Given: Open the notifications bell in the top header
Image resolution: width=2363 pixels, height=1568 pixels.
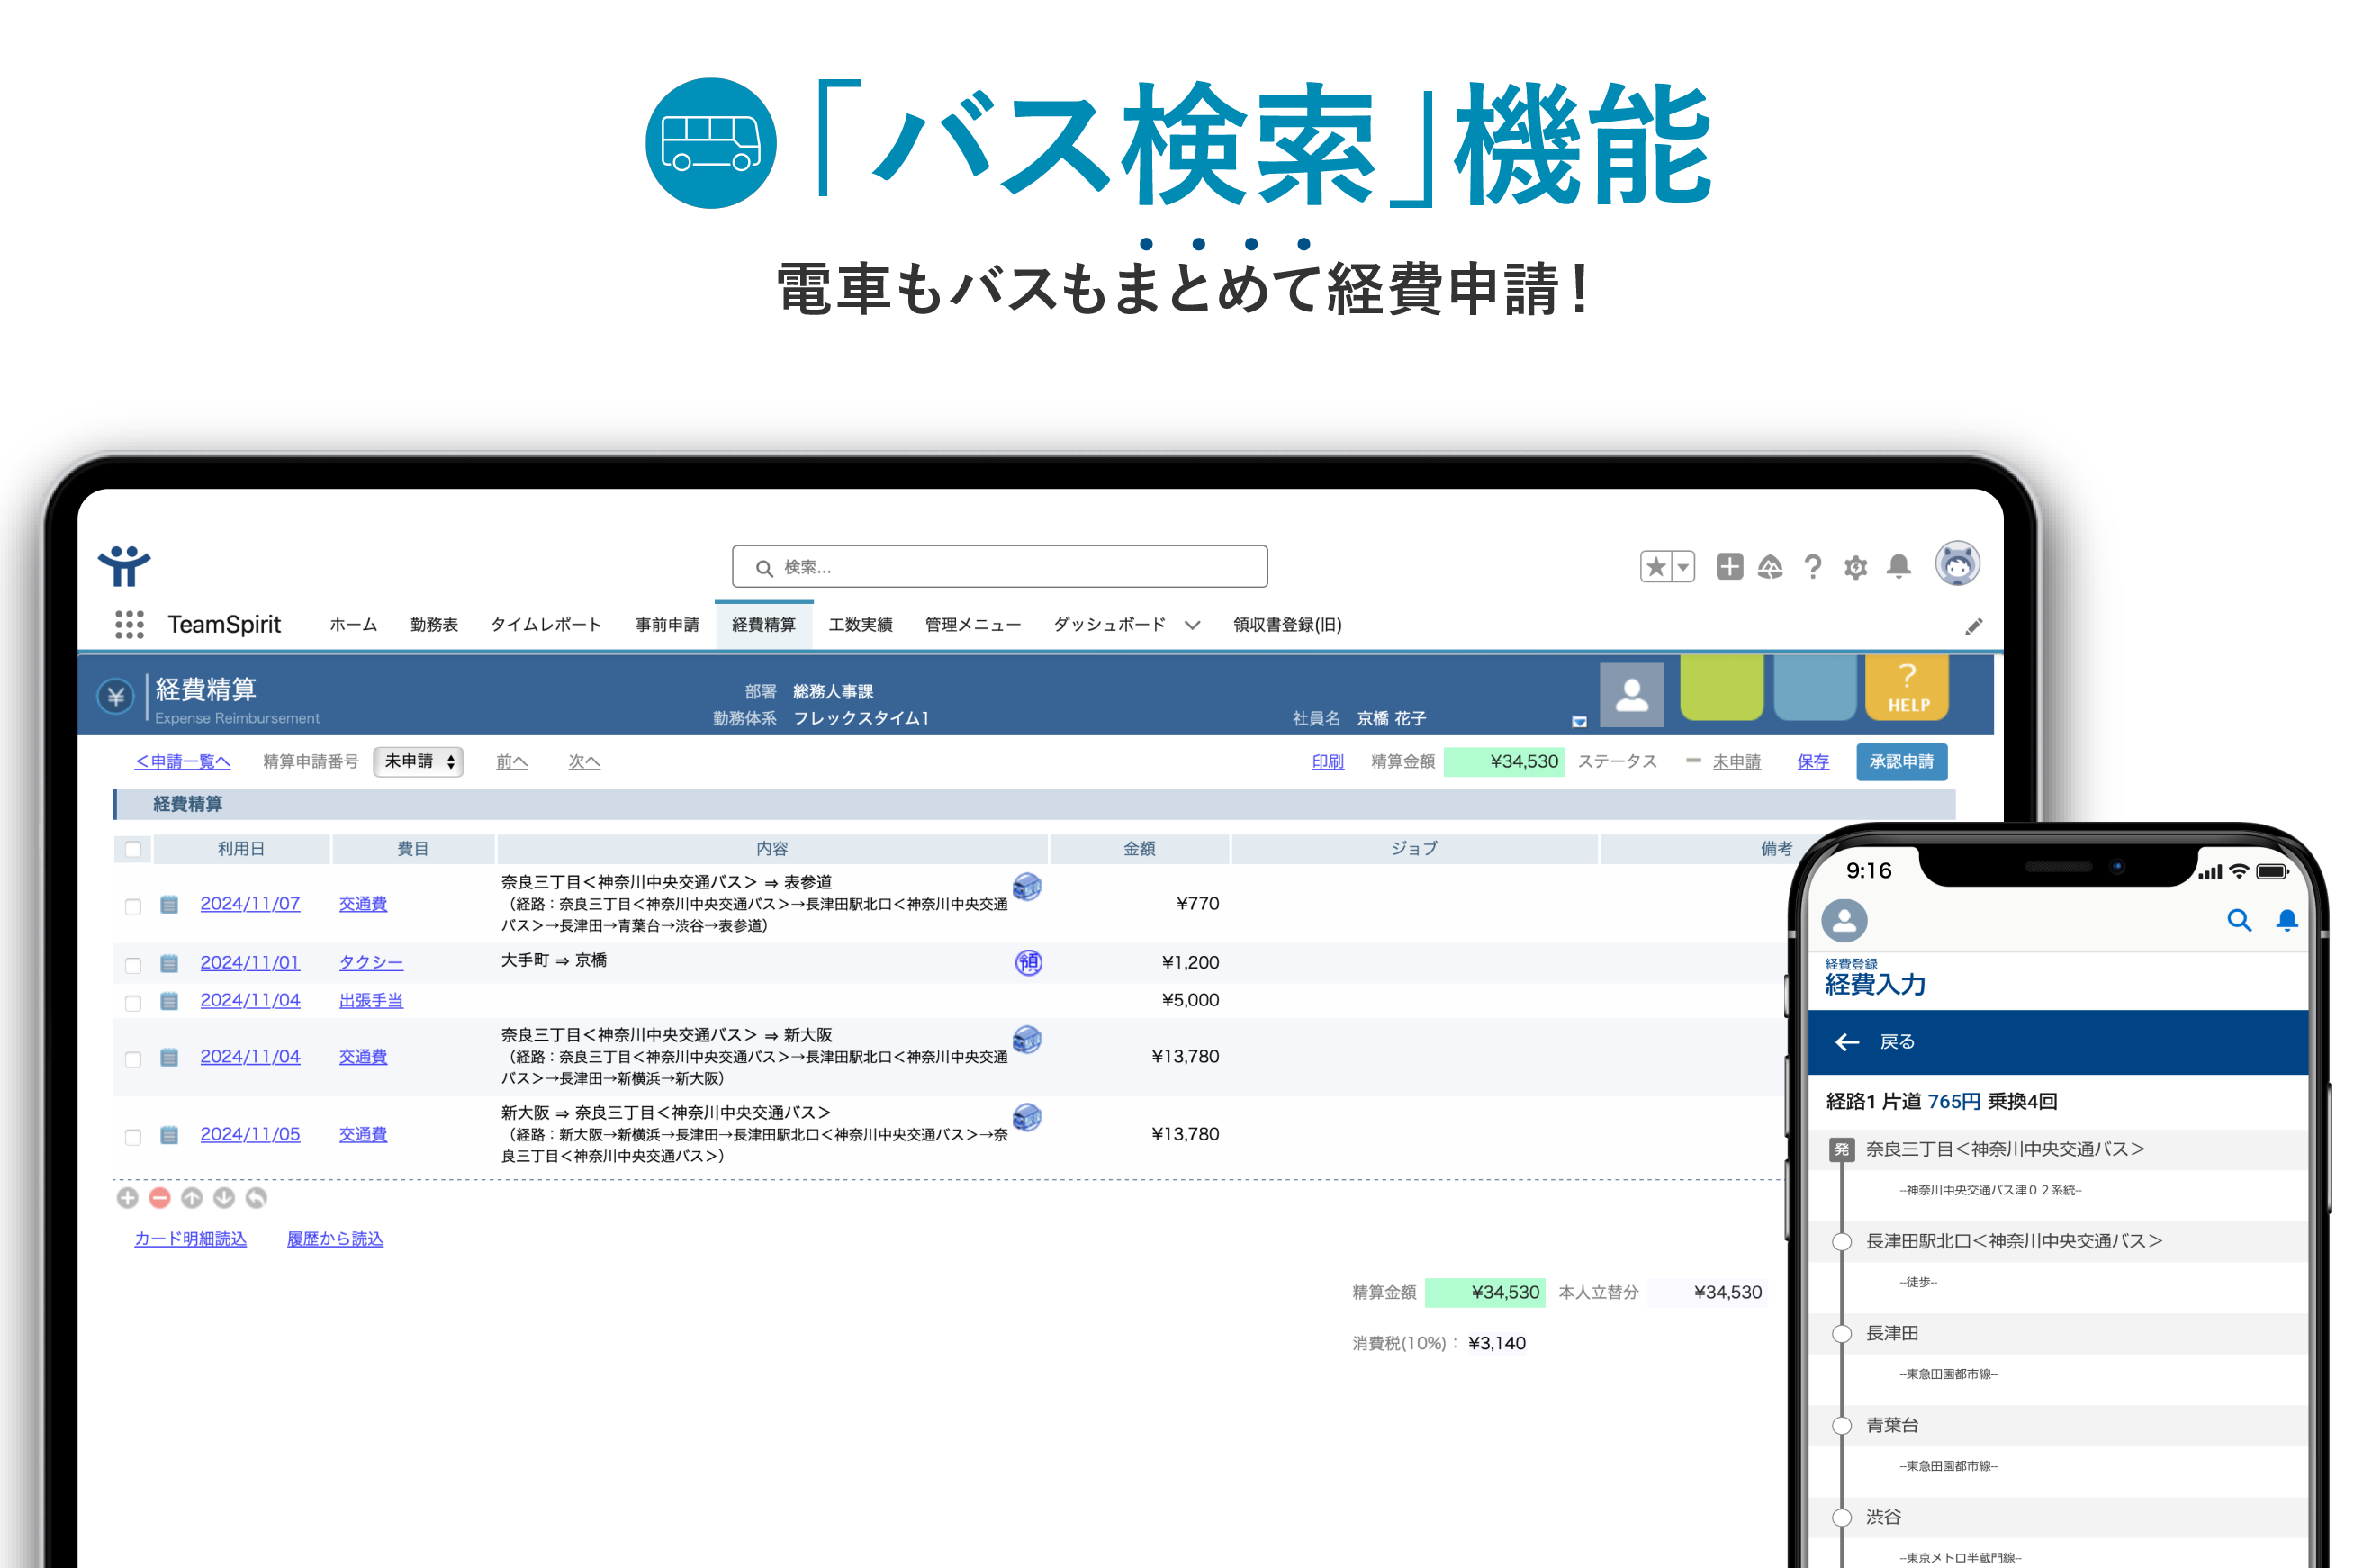Looking at the screenshot, I should [1898, 567].
